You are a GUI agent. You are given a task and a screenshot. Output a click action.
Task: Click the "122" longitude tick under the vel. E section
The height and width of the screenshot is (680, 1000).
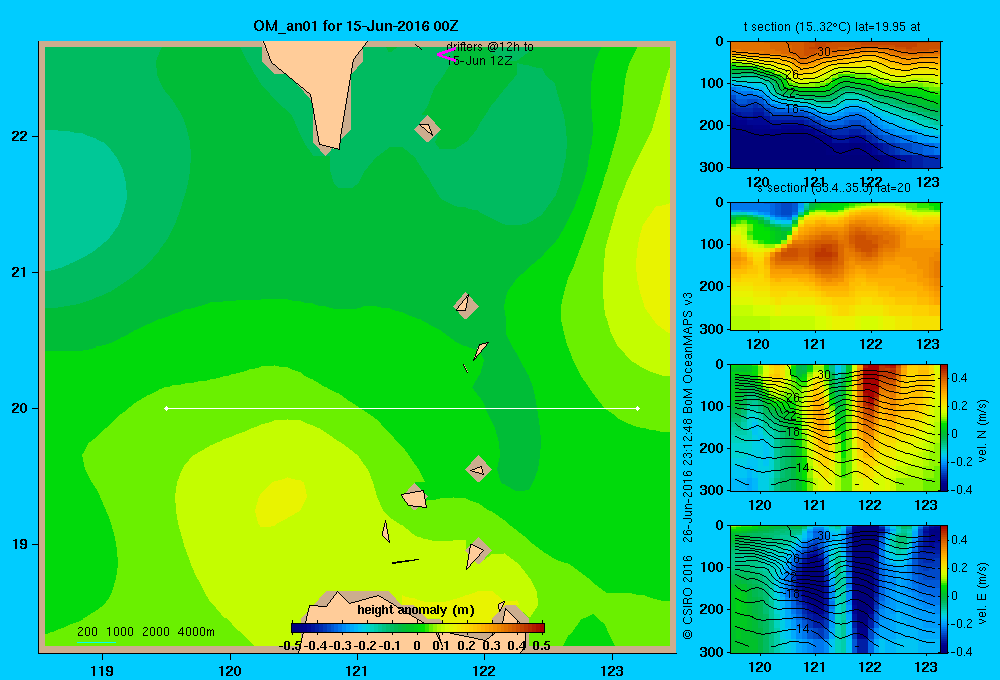(x=870, y=667)
